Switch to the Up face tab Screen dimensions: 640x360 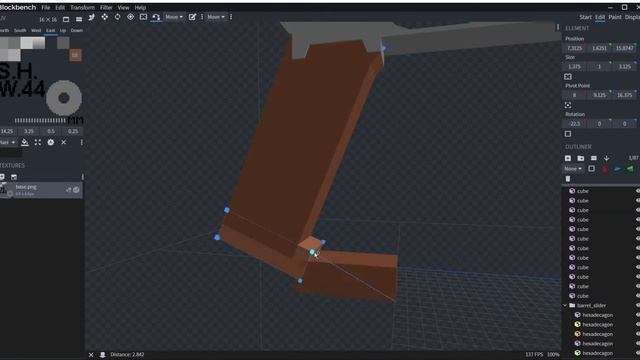[x=62, y=30]
